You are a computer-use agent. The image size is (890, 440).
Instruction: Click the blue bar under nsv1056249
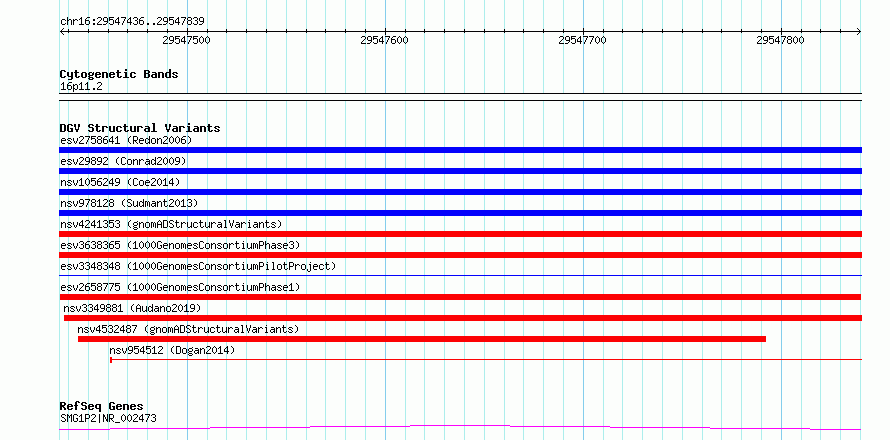click(x=460, y=192)
